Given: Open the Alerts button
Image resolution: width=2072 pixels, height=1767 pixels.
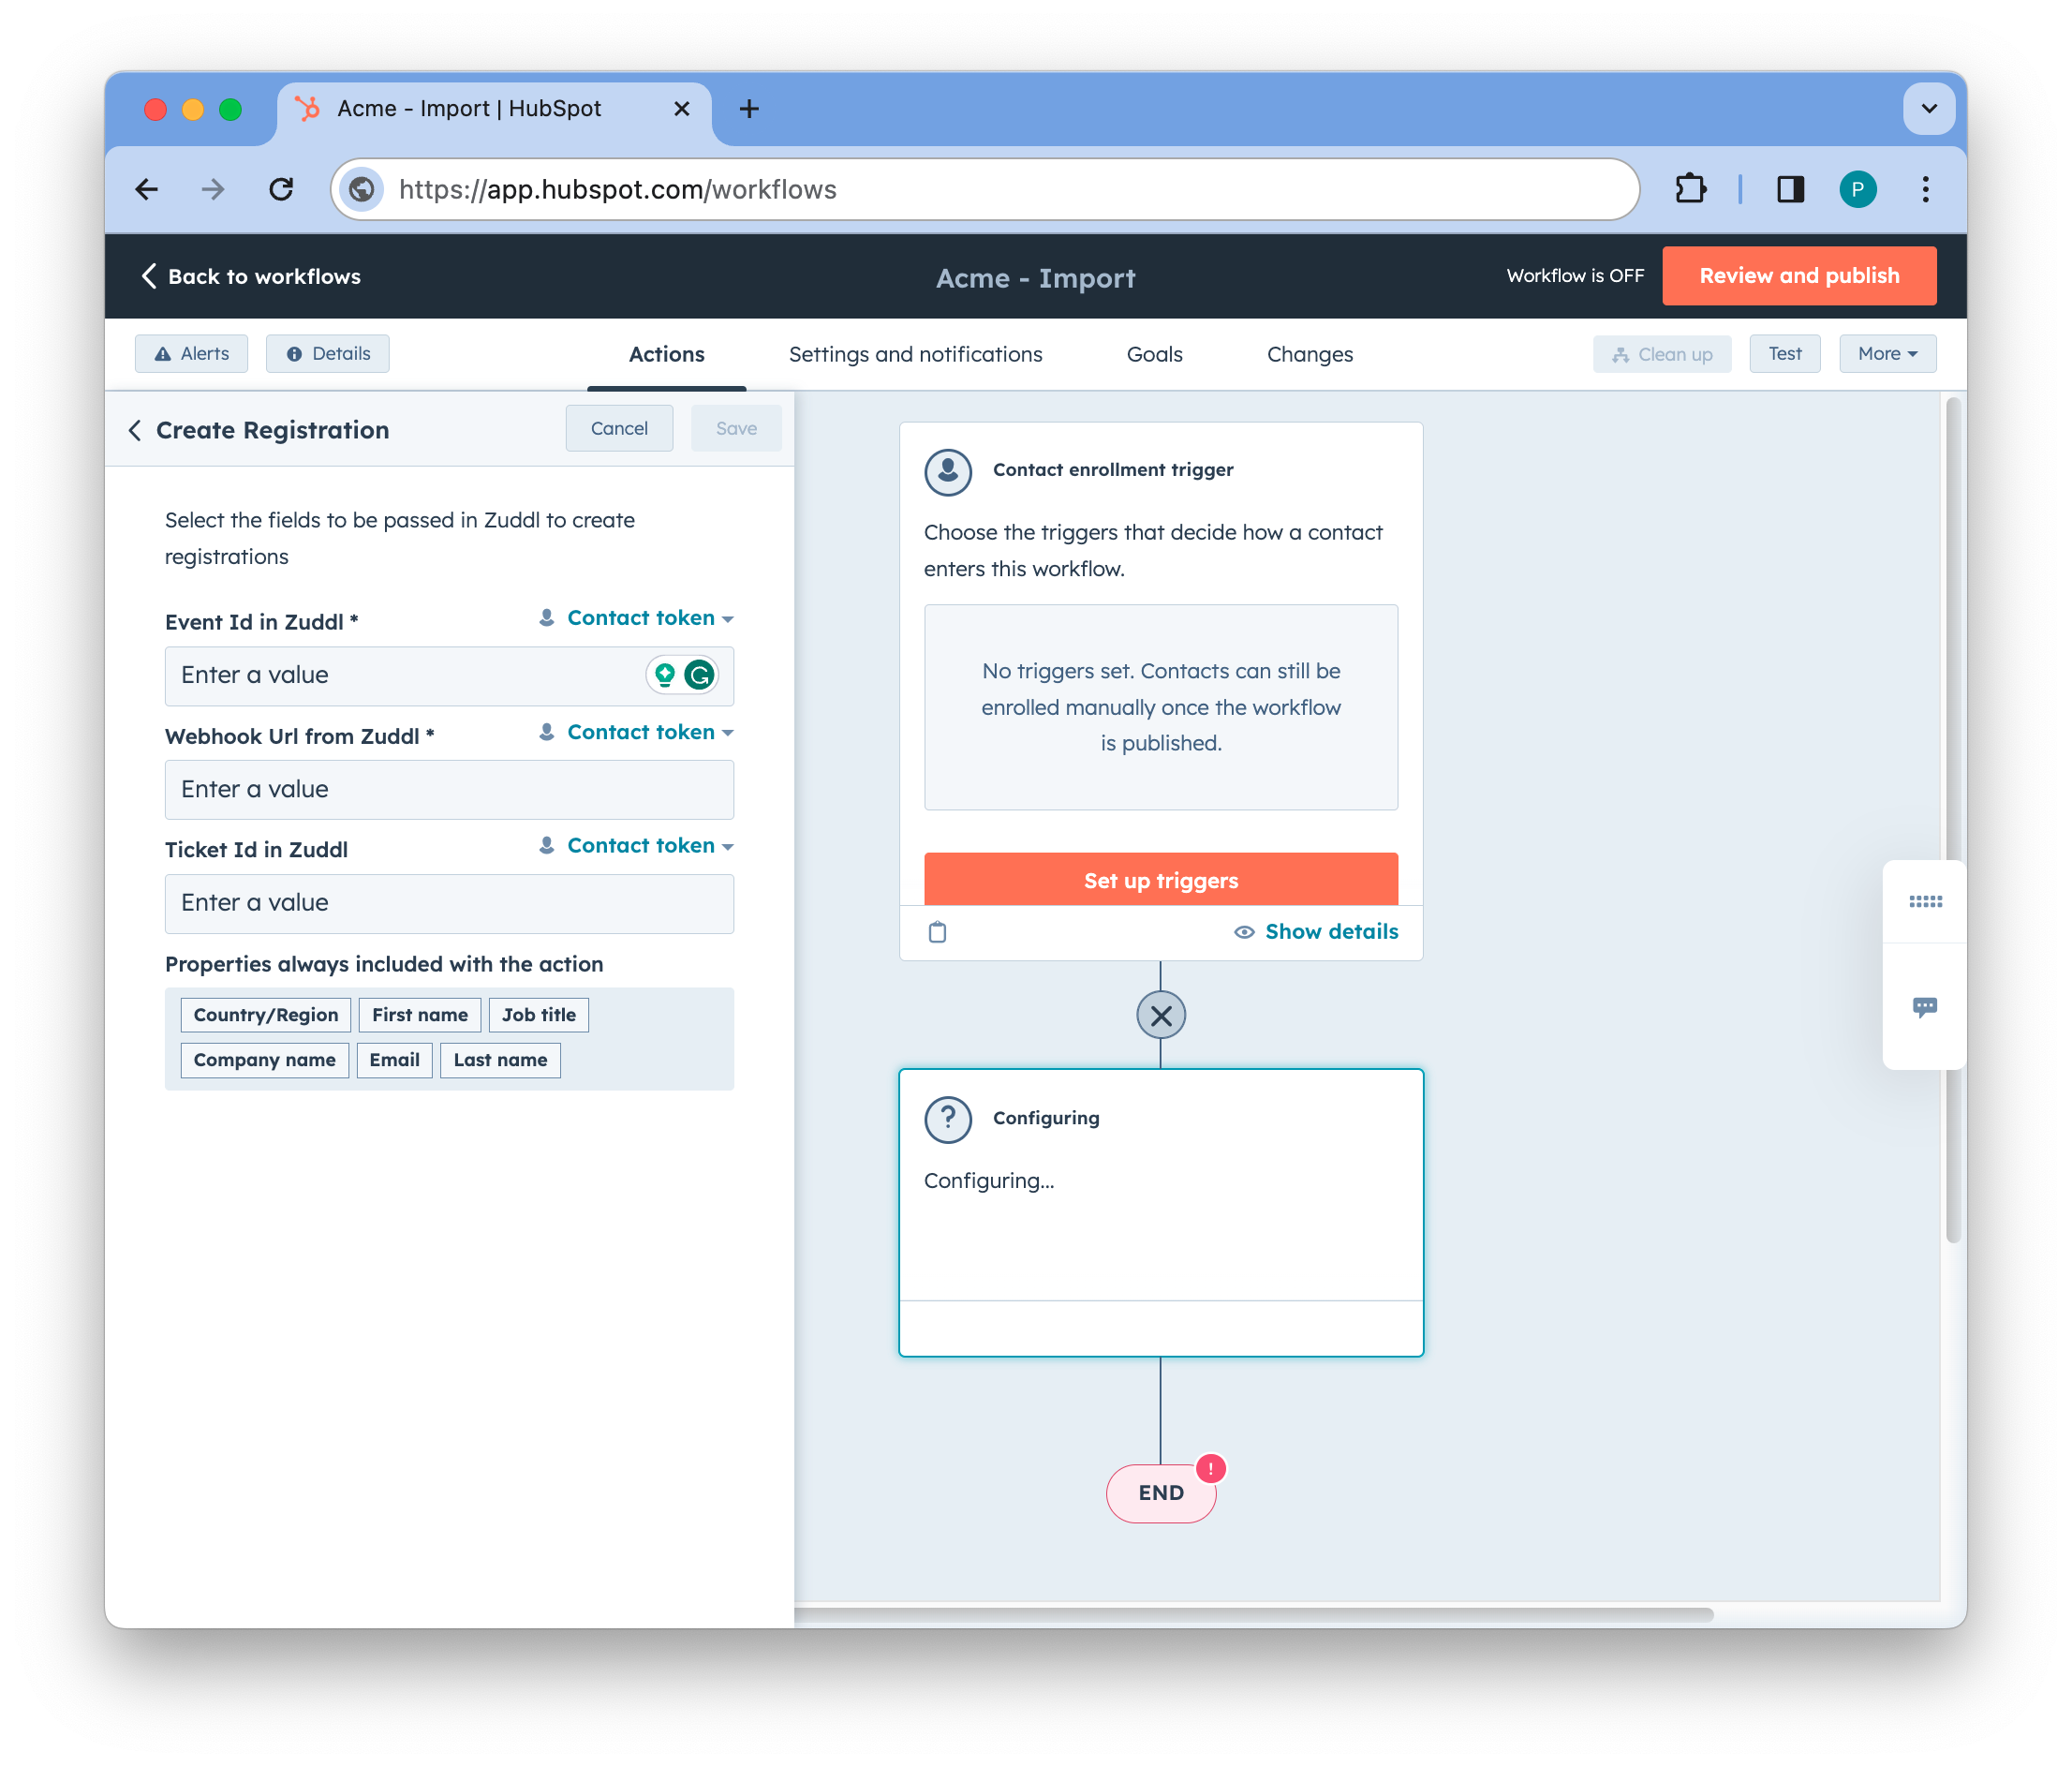Looking at the screenshot, I should [x=191, y=354].
